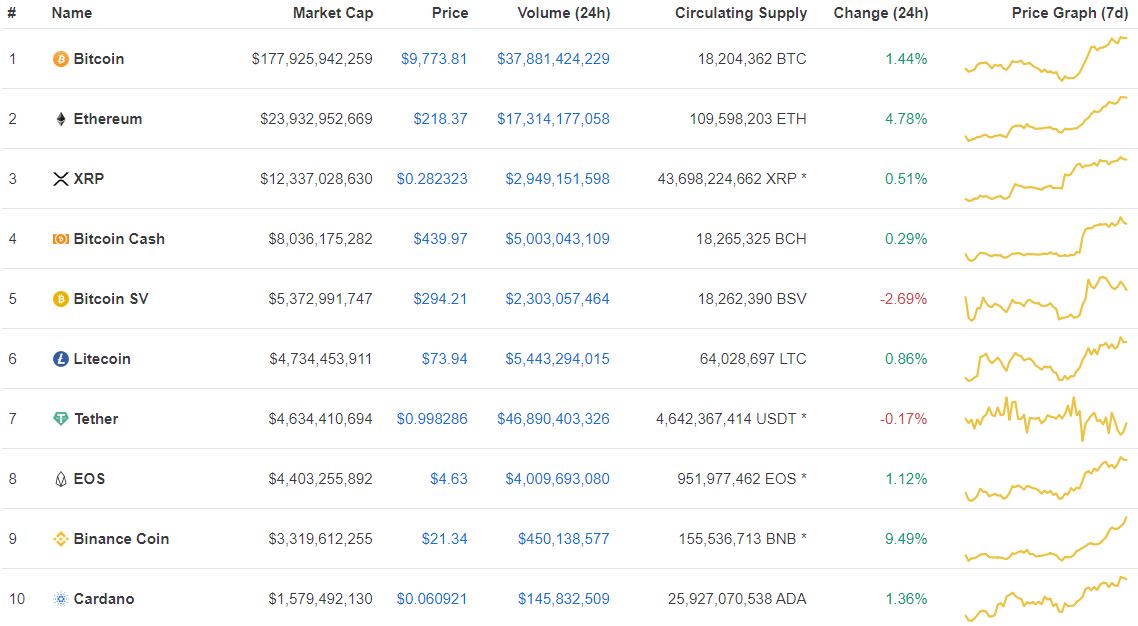Click the Bitcoin Cash logo icon

click(61, 239)
